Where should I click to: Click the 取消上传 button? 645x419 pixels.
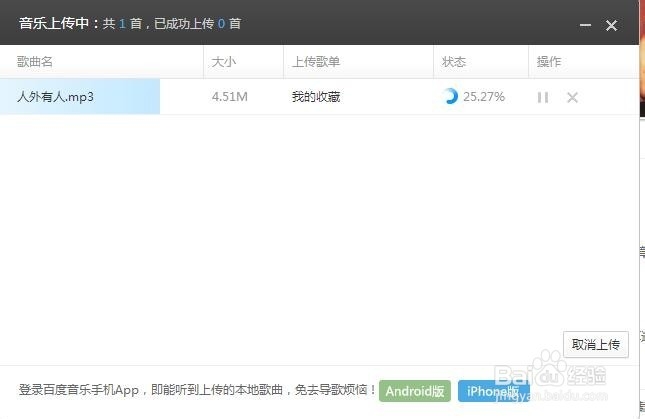click(596, 344)
